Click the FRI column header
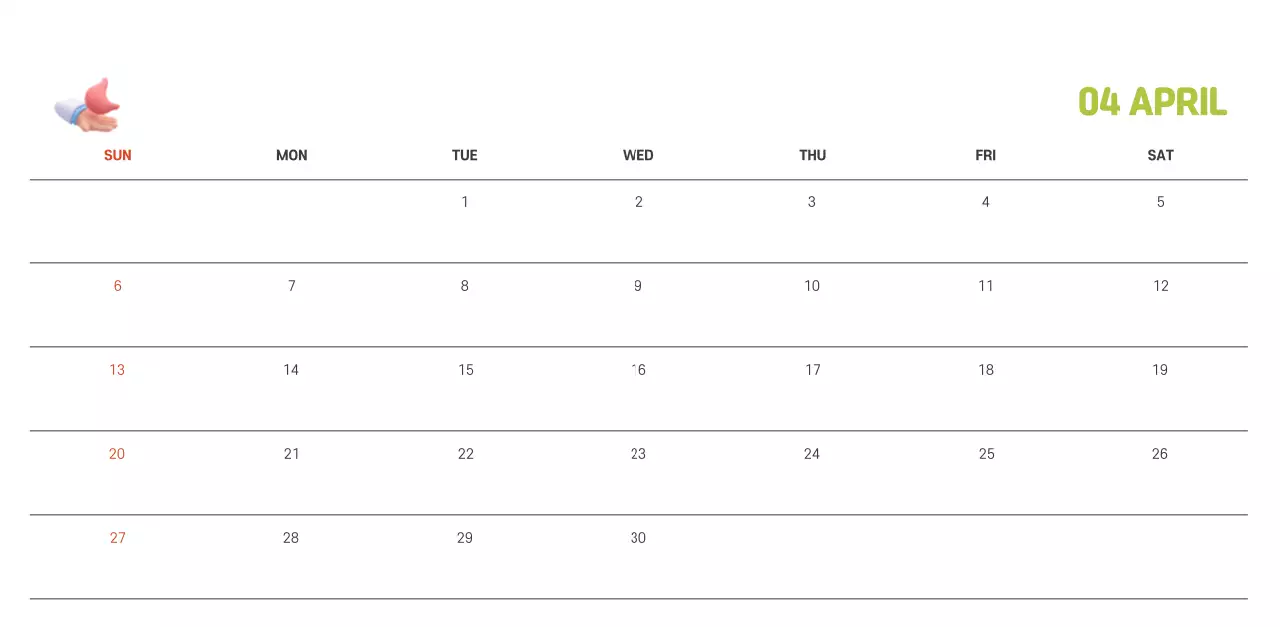Viewport: 1280px width, 627px height. click(x=985, y=155)
